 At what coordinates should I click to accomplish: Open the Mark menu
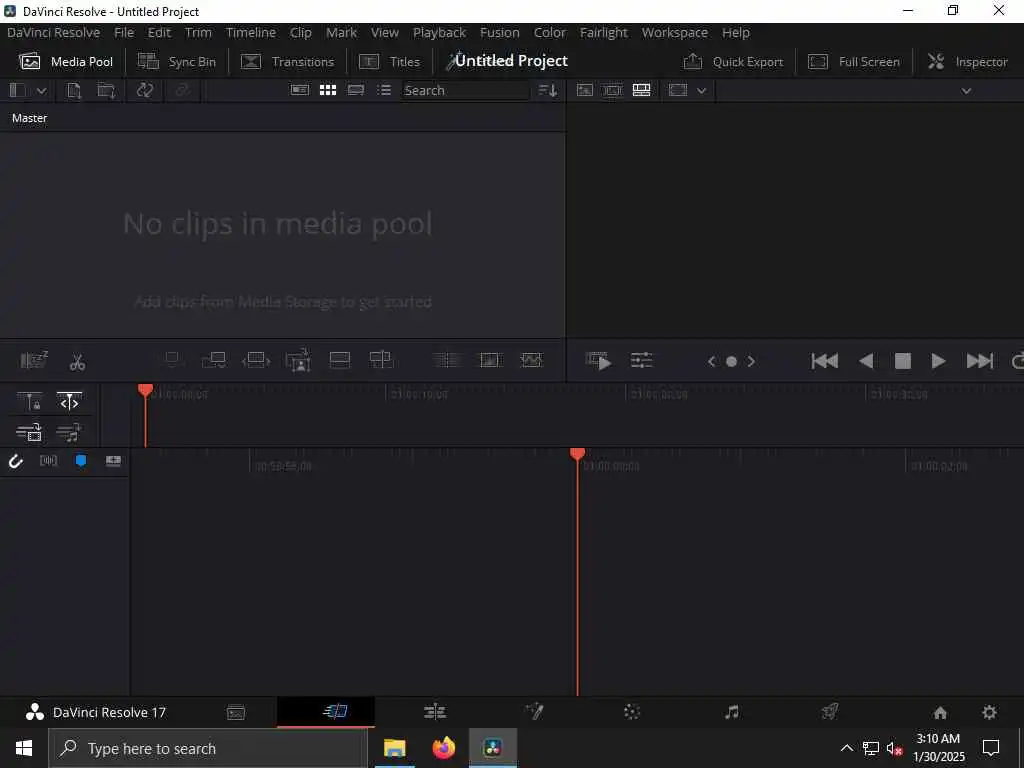(342, 33)
